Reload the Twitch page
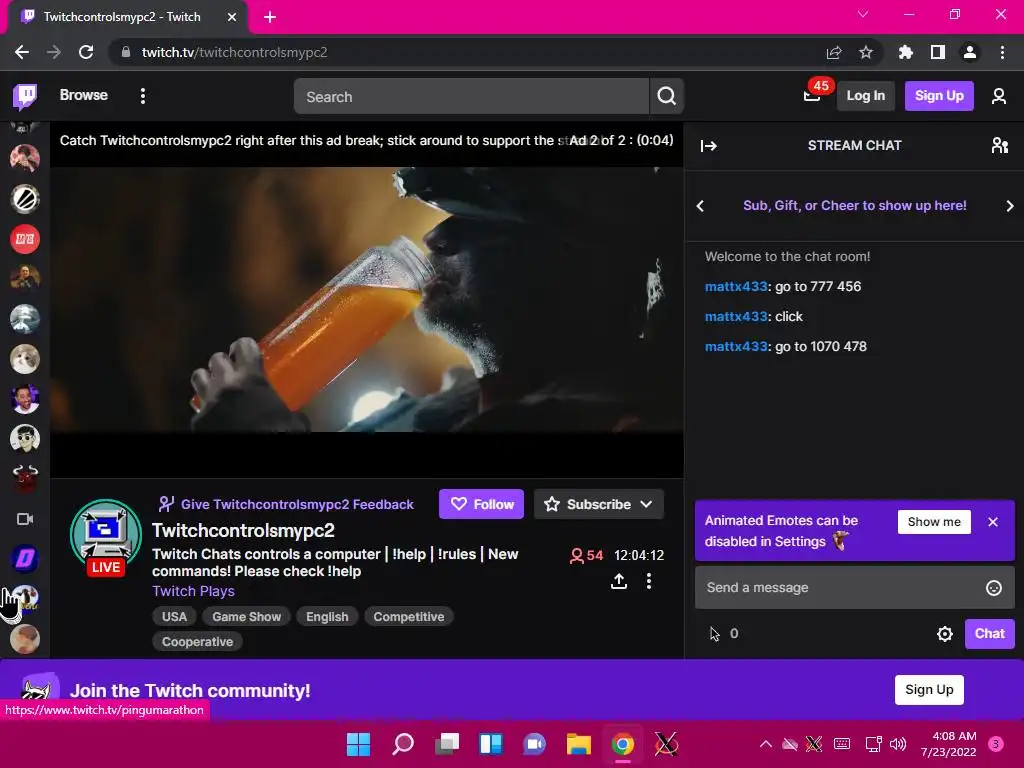 [x=86, y=52]
